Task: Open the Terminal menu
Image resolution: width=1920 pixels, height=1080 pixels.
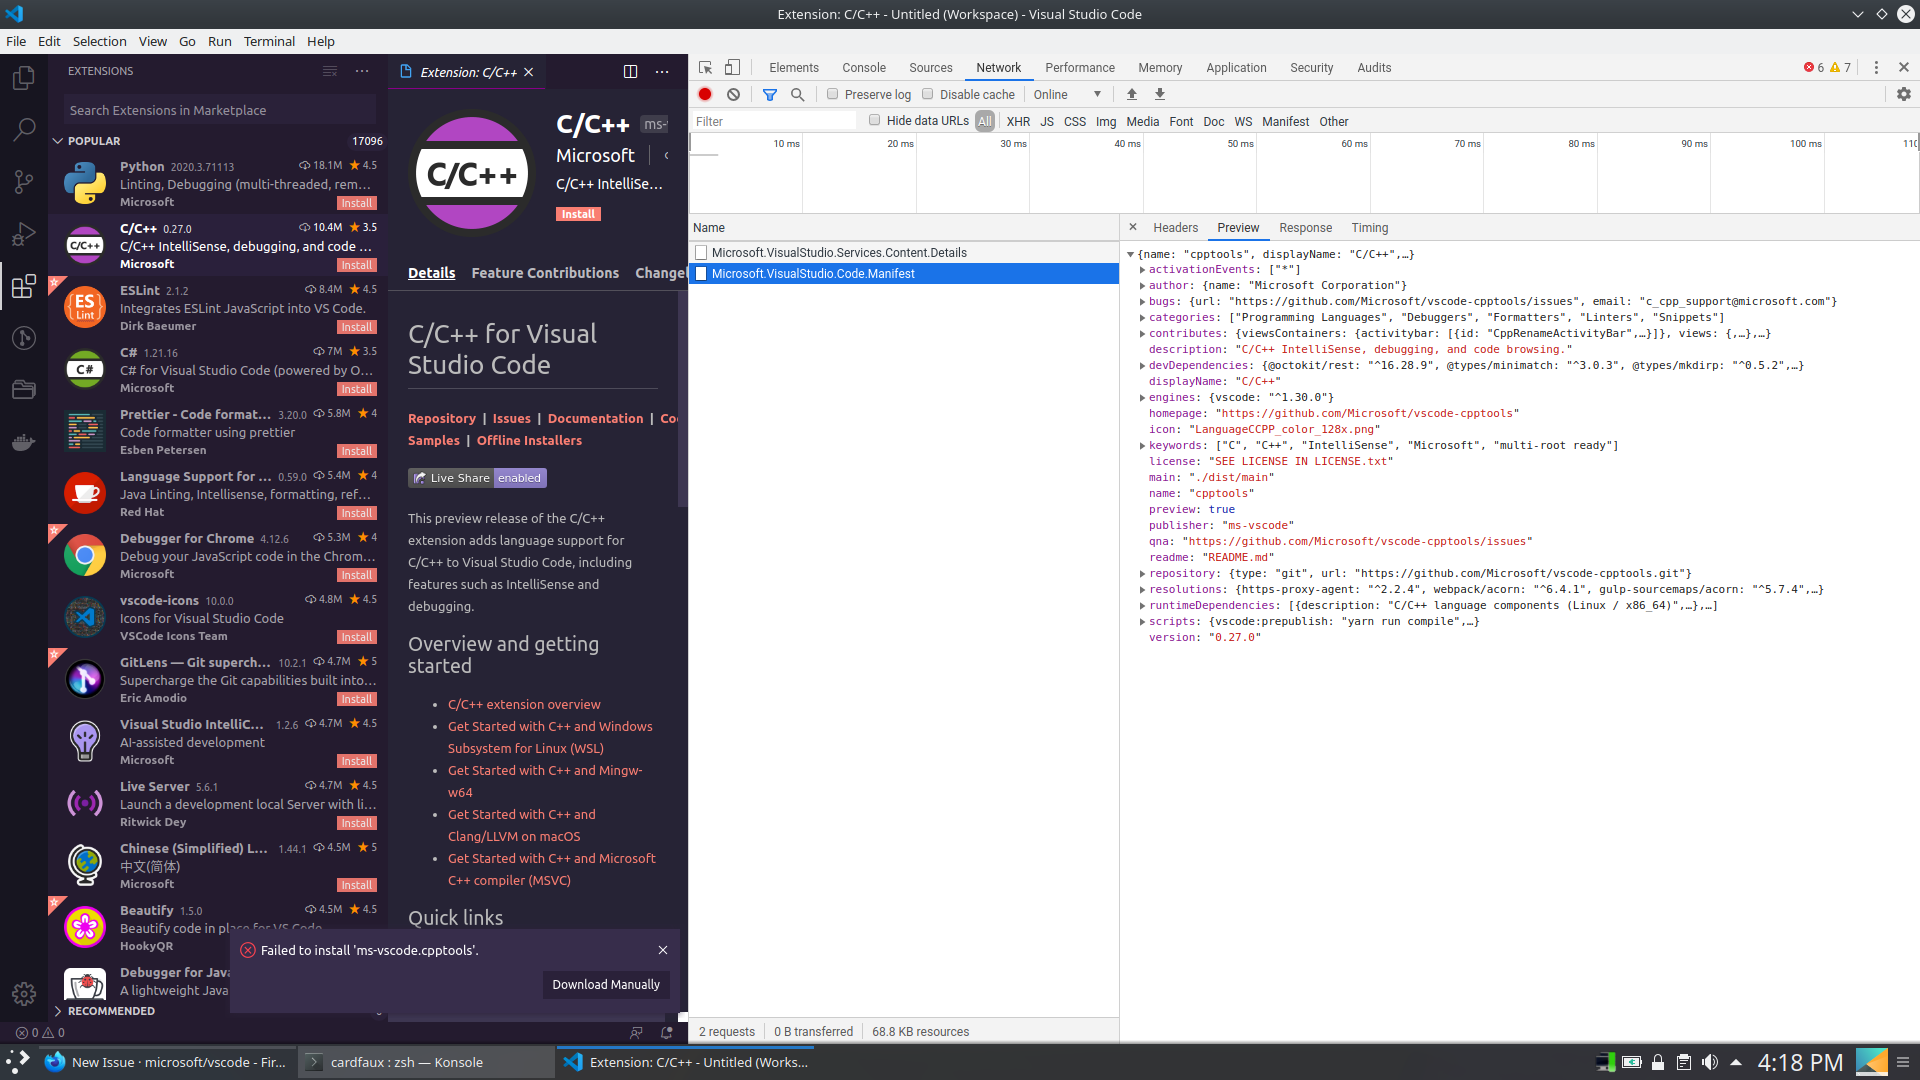Action: [x=269, y=41]
